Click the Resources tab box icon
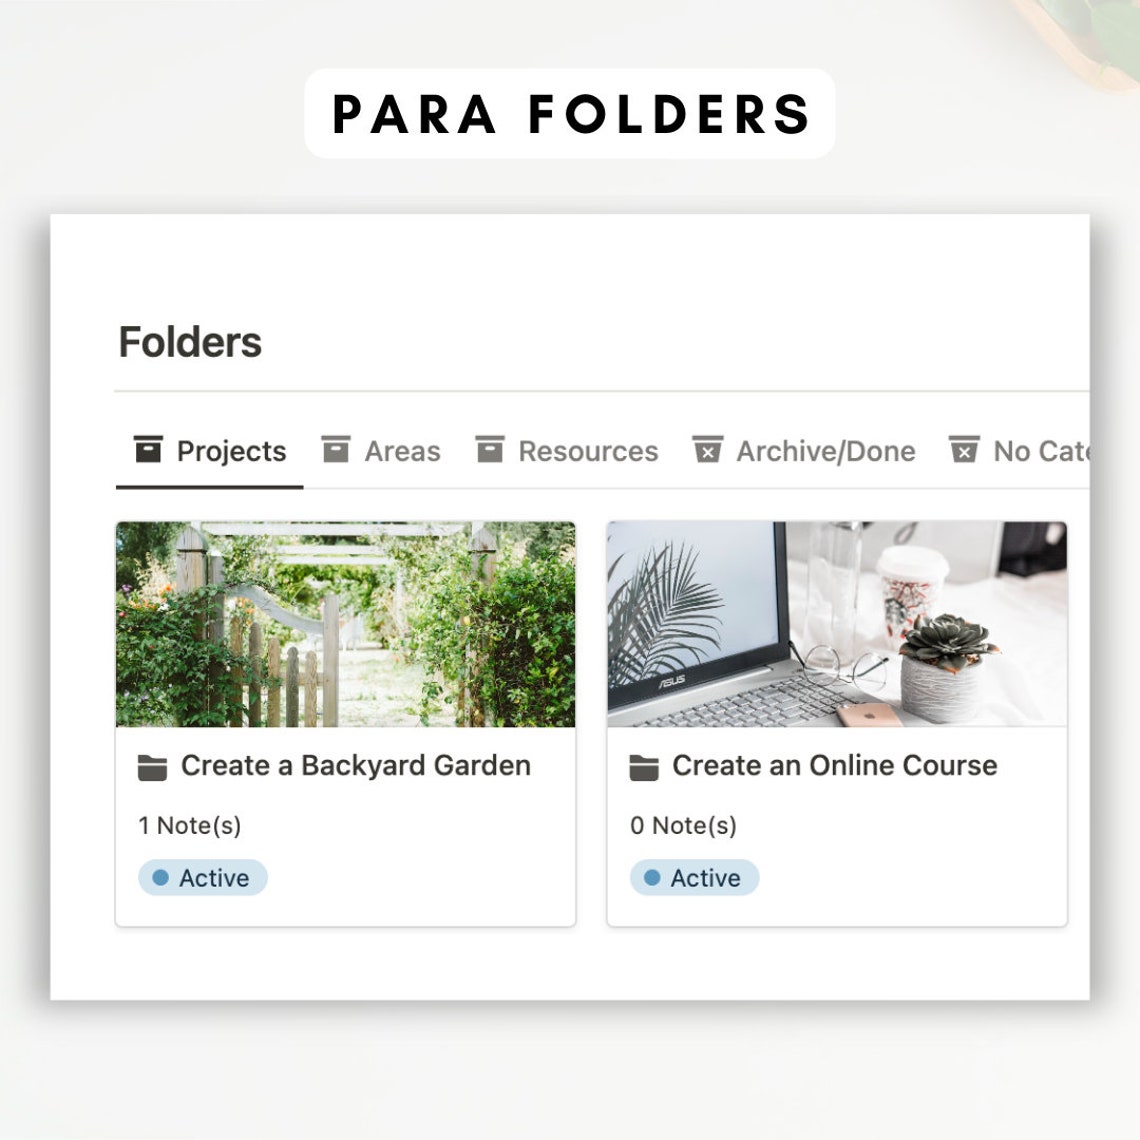Screen dimensions: 1140x1140 pyautogui.click(x=490, y=449)
